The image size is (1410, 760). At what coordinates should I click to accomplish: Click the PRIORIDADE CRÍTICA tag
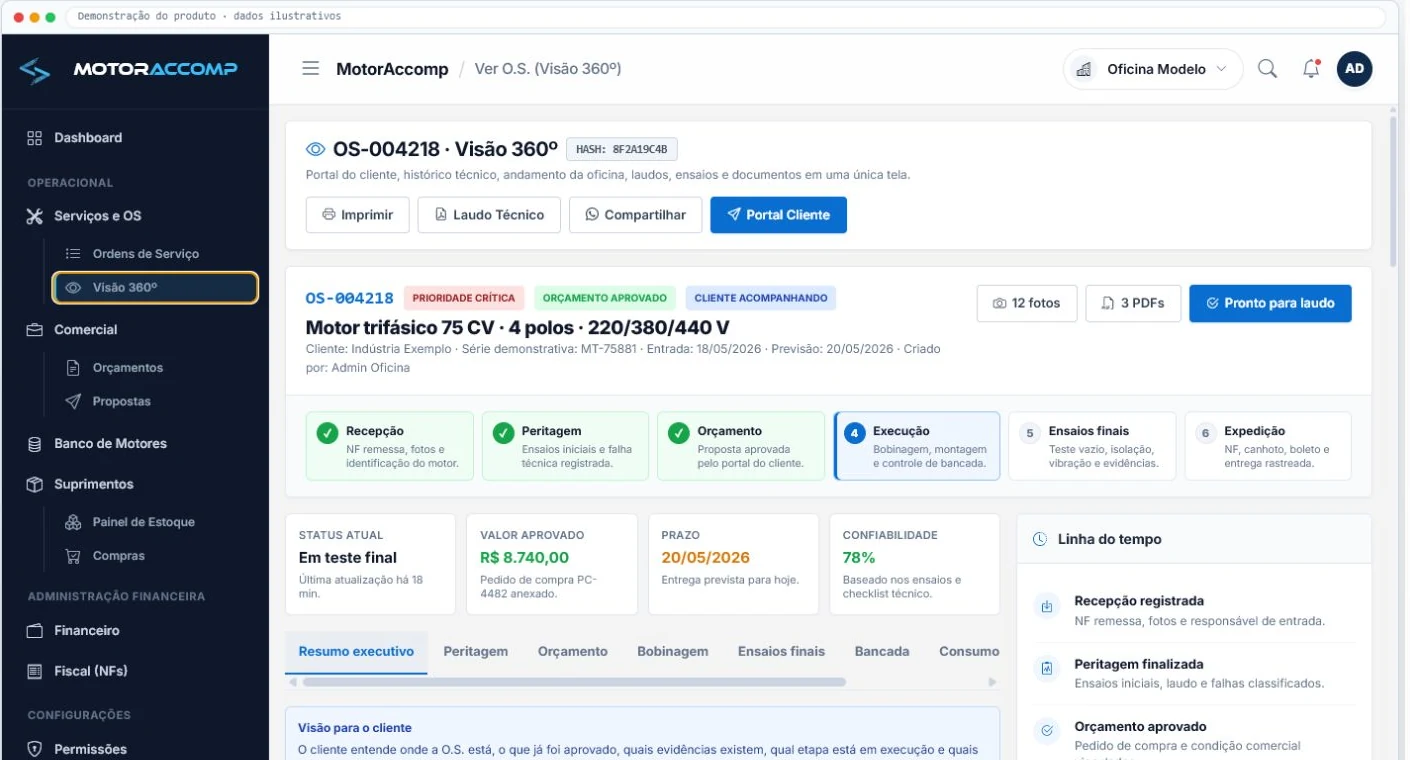[464, 298]
